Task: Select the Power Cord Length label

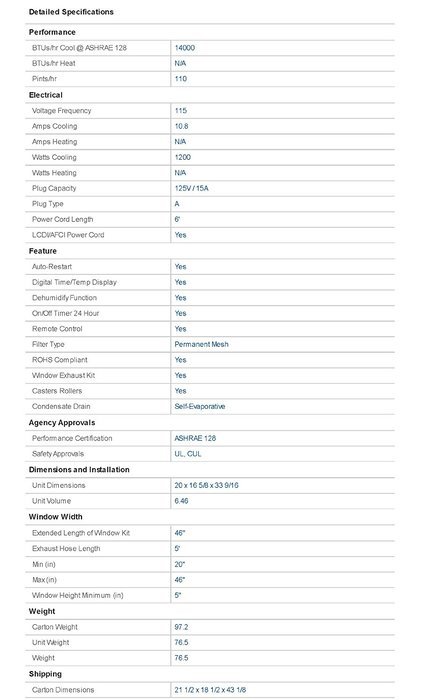Action: pyautogui.click(x=62, y=219)
